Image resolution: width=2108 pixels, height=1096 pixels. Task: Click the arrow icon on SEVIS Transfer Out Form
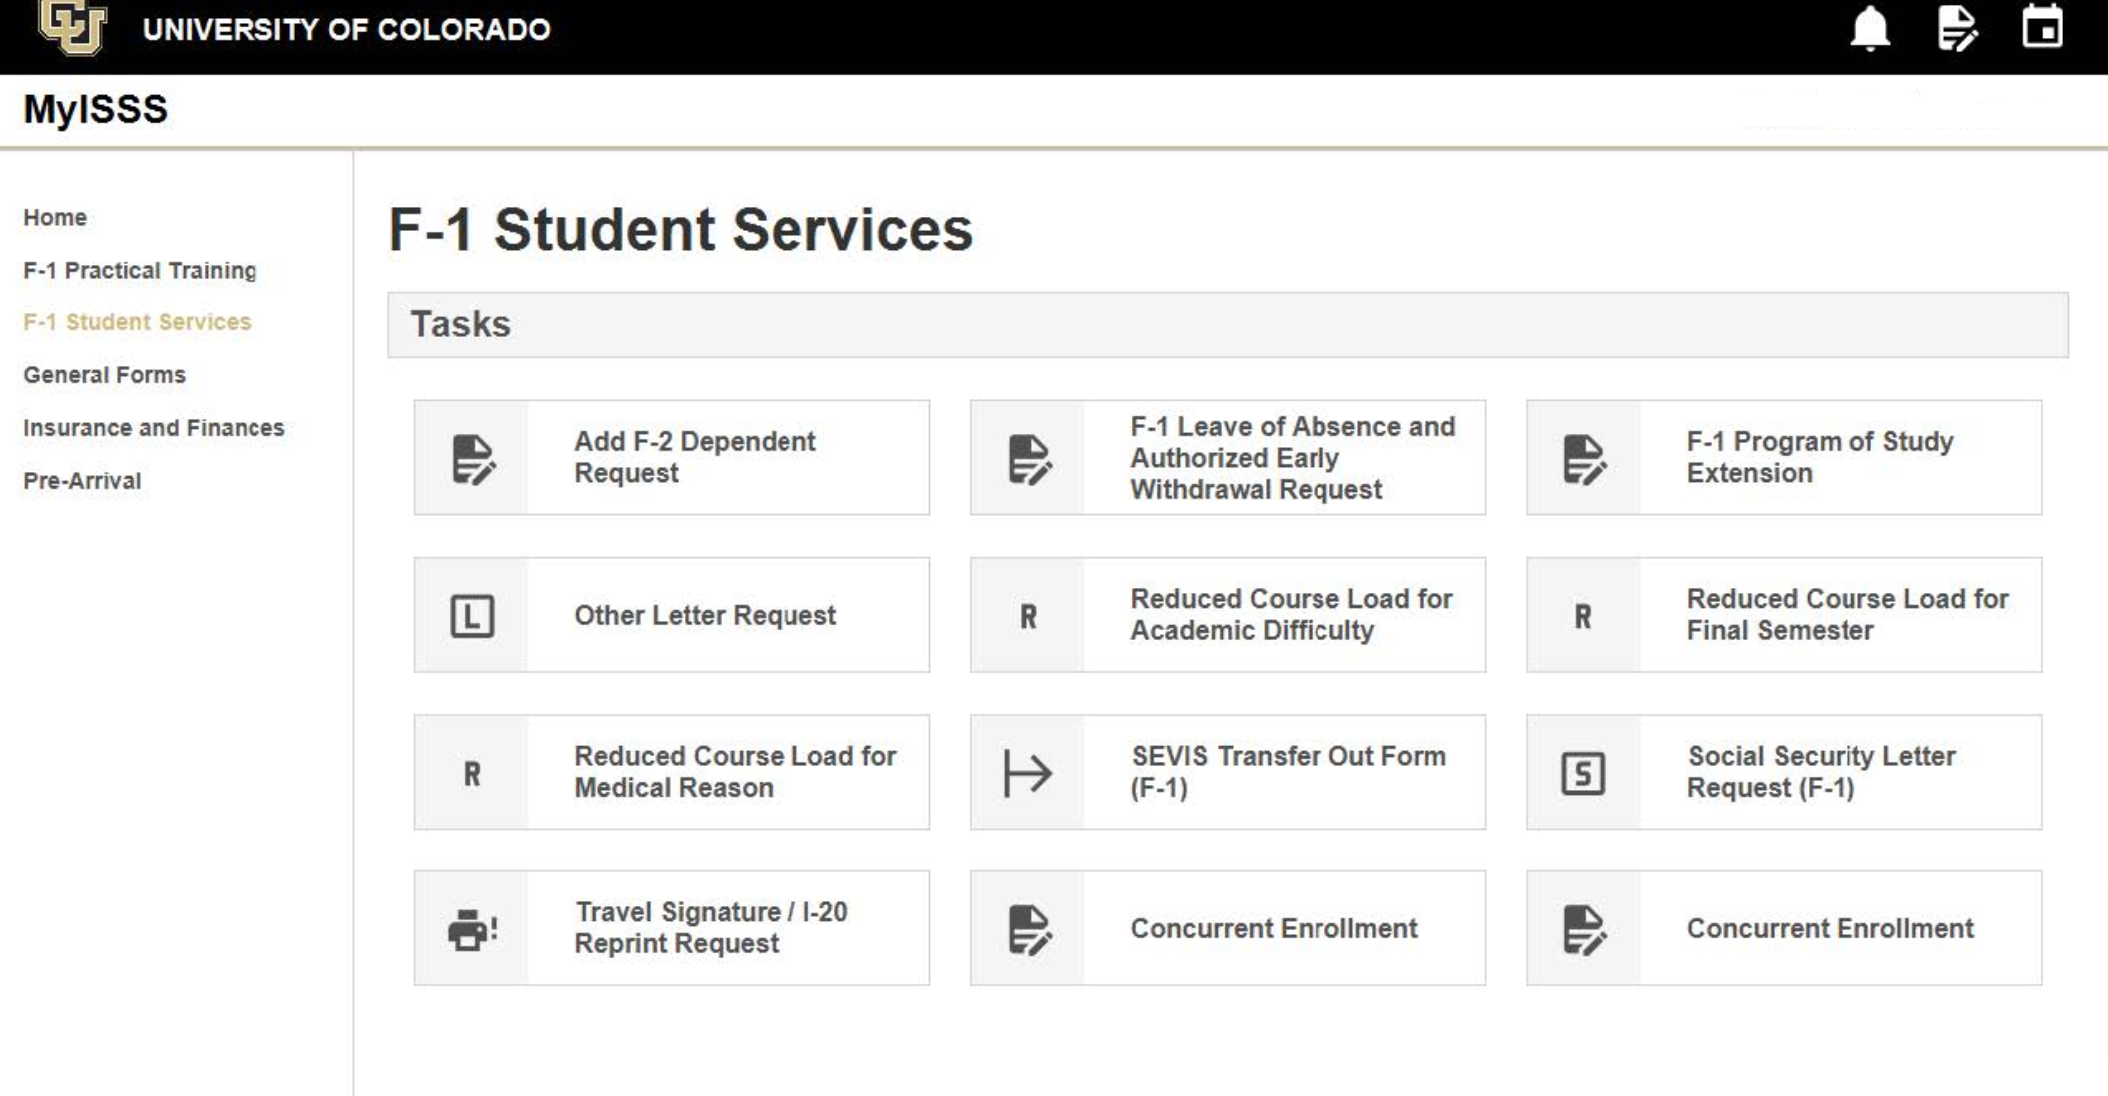(x=1027, y=773)
